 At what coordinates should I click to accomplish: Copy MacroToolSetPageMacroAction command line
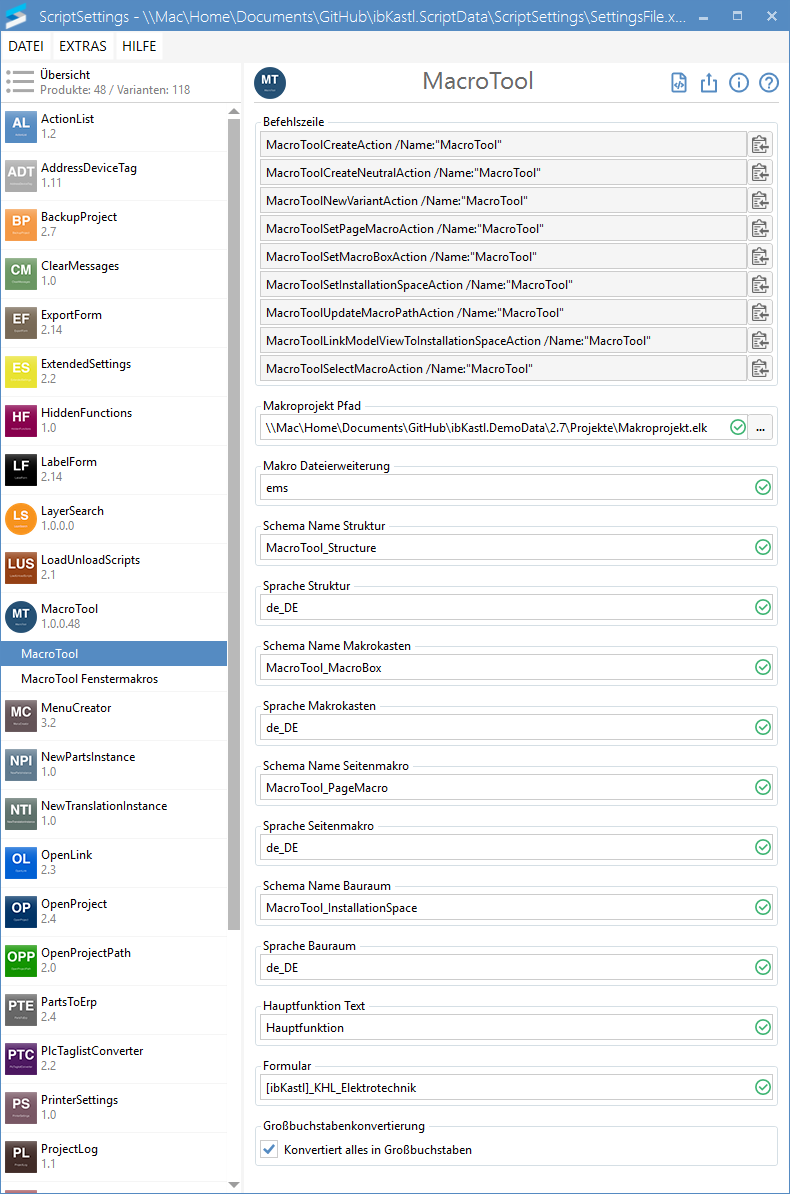click(760, 229)
